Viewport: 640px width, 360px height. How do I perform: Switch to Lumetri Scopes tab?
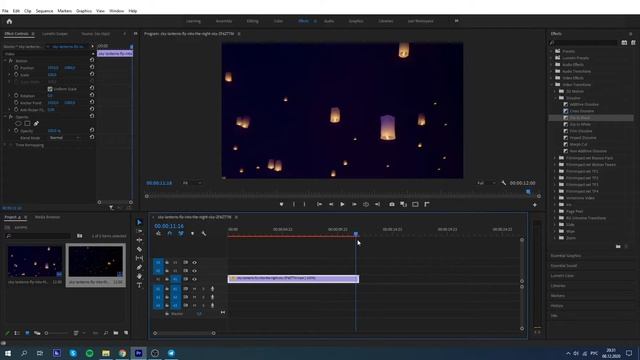coord(55,33)
